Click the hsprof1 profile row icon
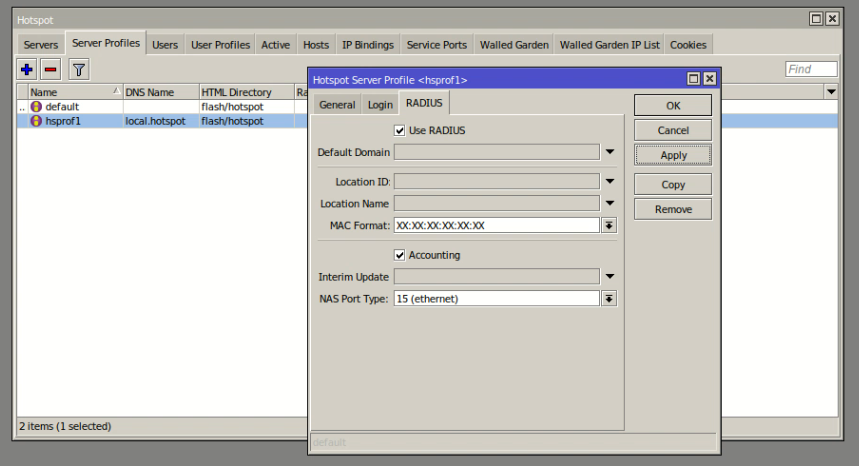Screen dimensions: 859x466 pos(37,121)
